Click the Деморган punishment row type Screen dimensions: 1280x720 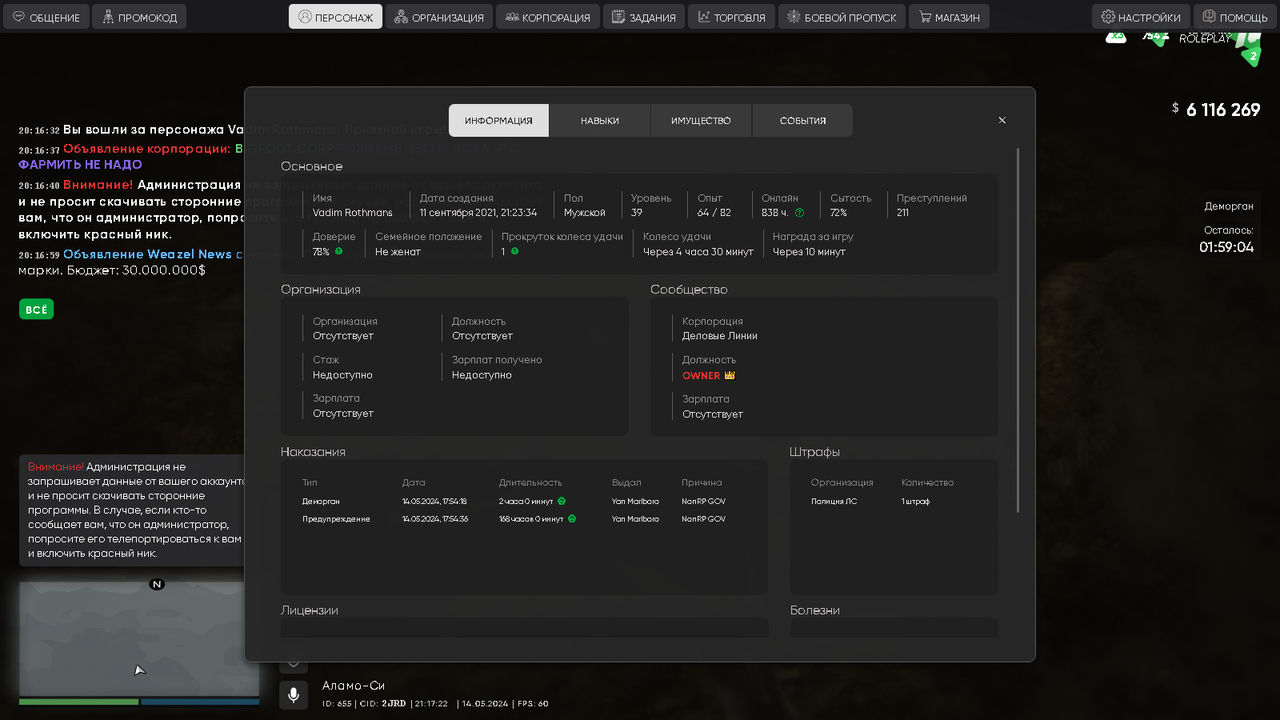(321, 501)
